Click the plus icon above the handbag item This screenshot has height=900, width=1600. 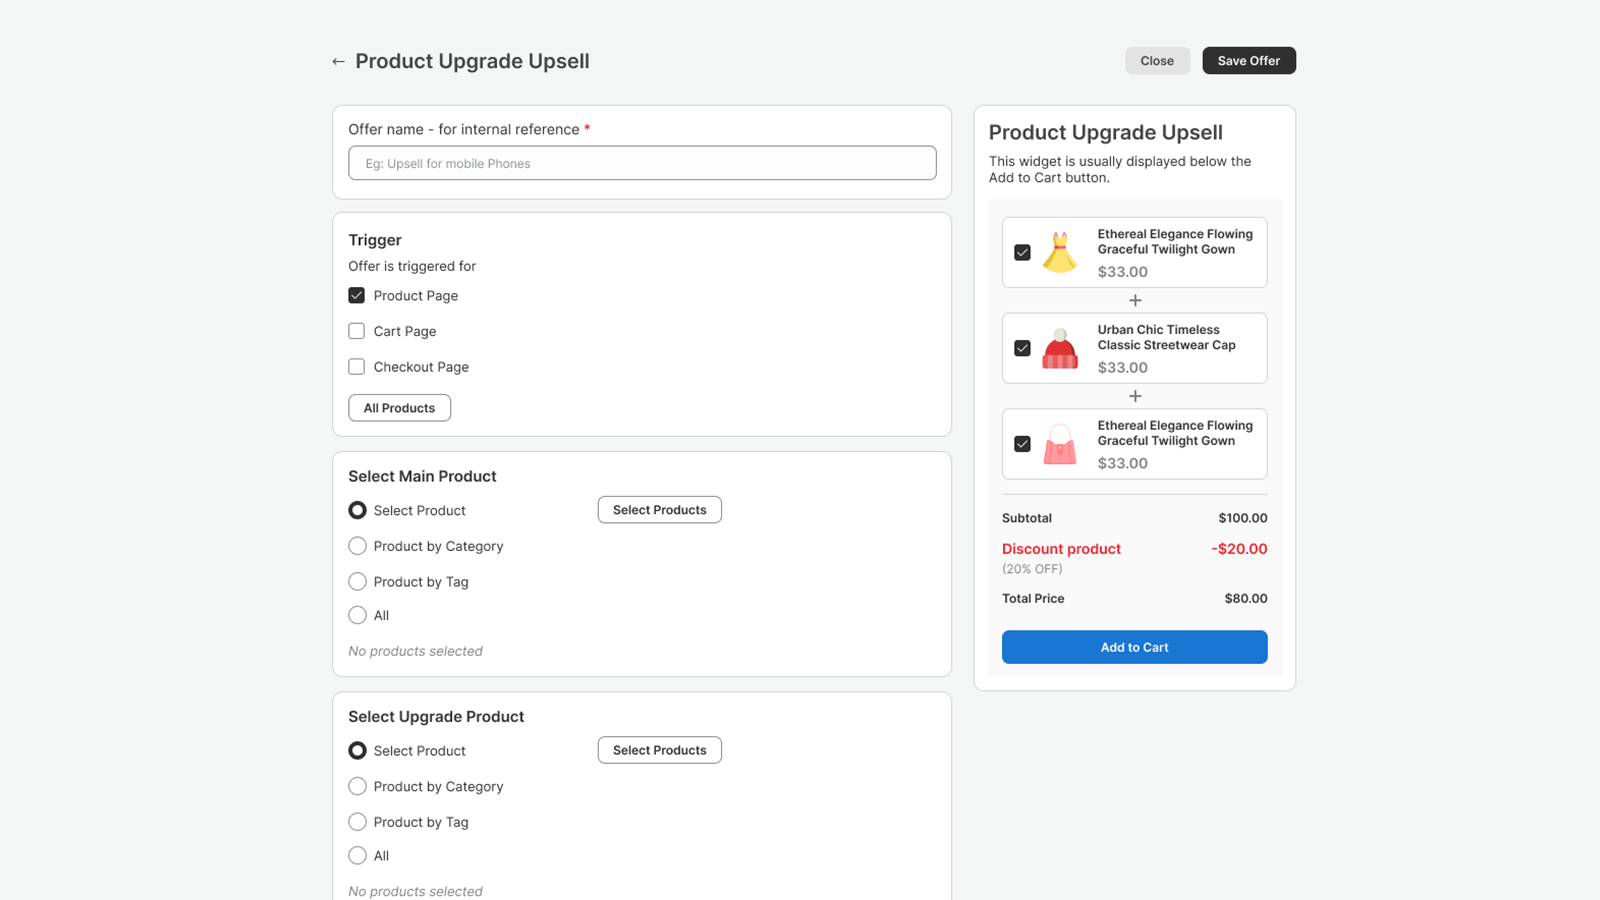click(1135, 396)
